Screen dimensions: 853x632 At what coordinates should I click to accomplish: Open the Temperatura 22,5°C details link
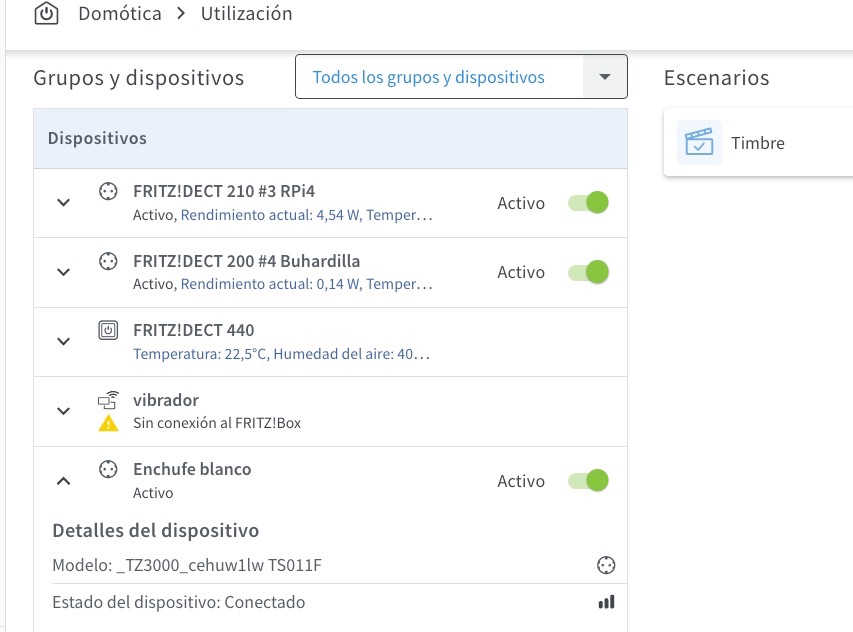click(x=200, y=354)
